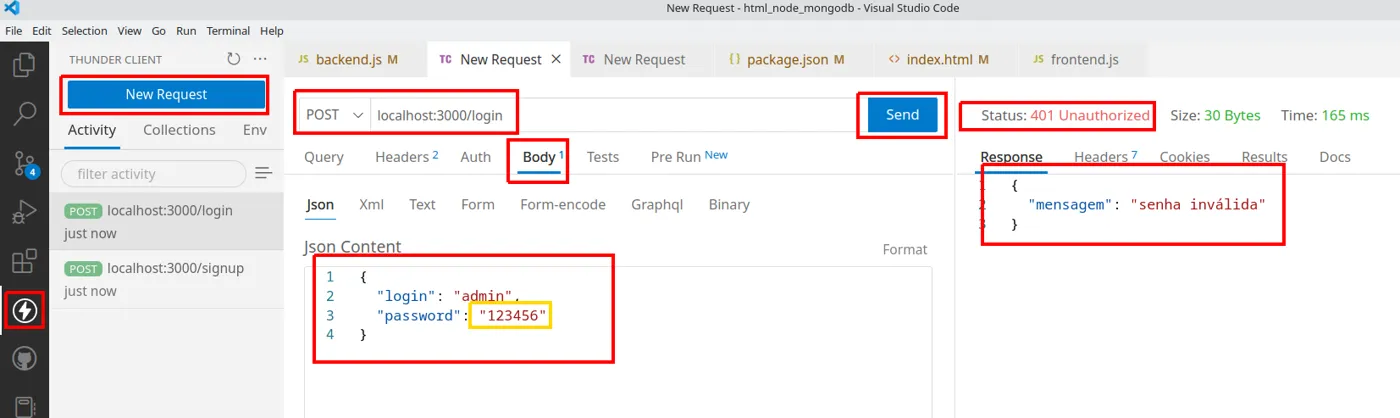Open the Explorer view in activity bar
This screenshot has width=1400, height=418.
24,66
